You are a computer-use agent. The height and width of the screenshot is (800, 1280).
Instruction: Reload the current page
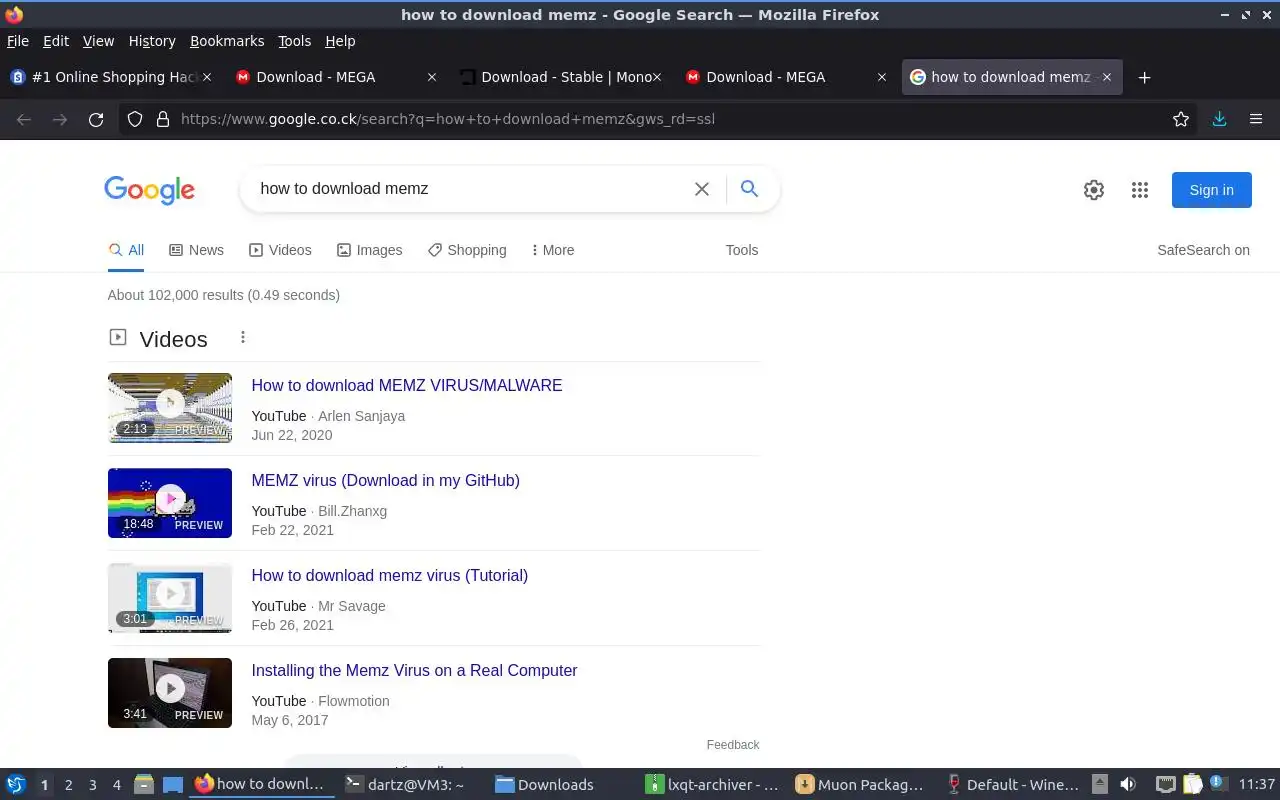point(96,119)
